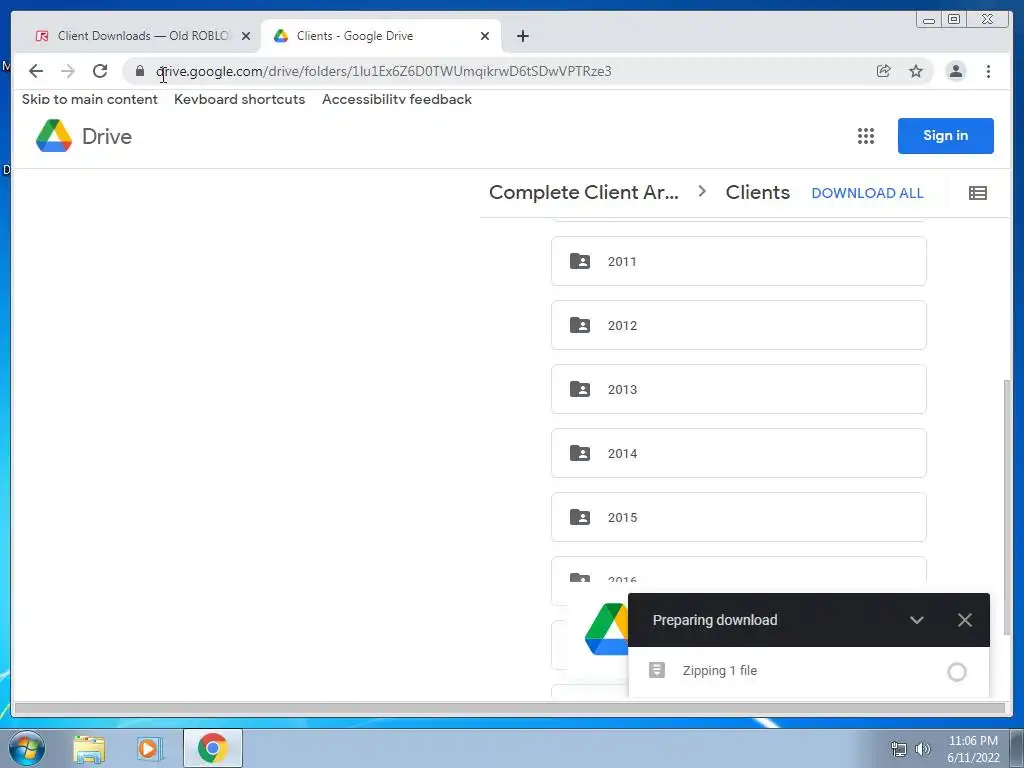Click the Google Drive logo
The image size is (1024, 768).
pos(84,136)
